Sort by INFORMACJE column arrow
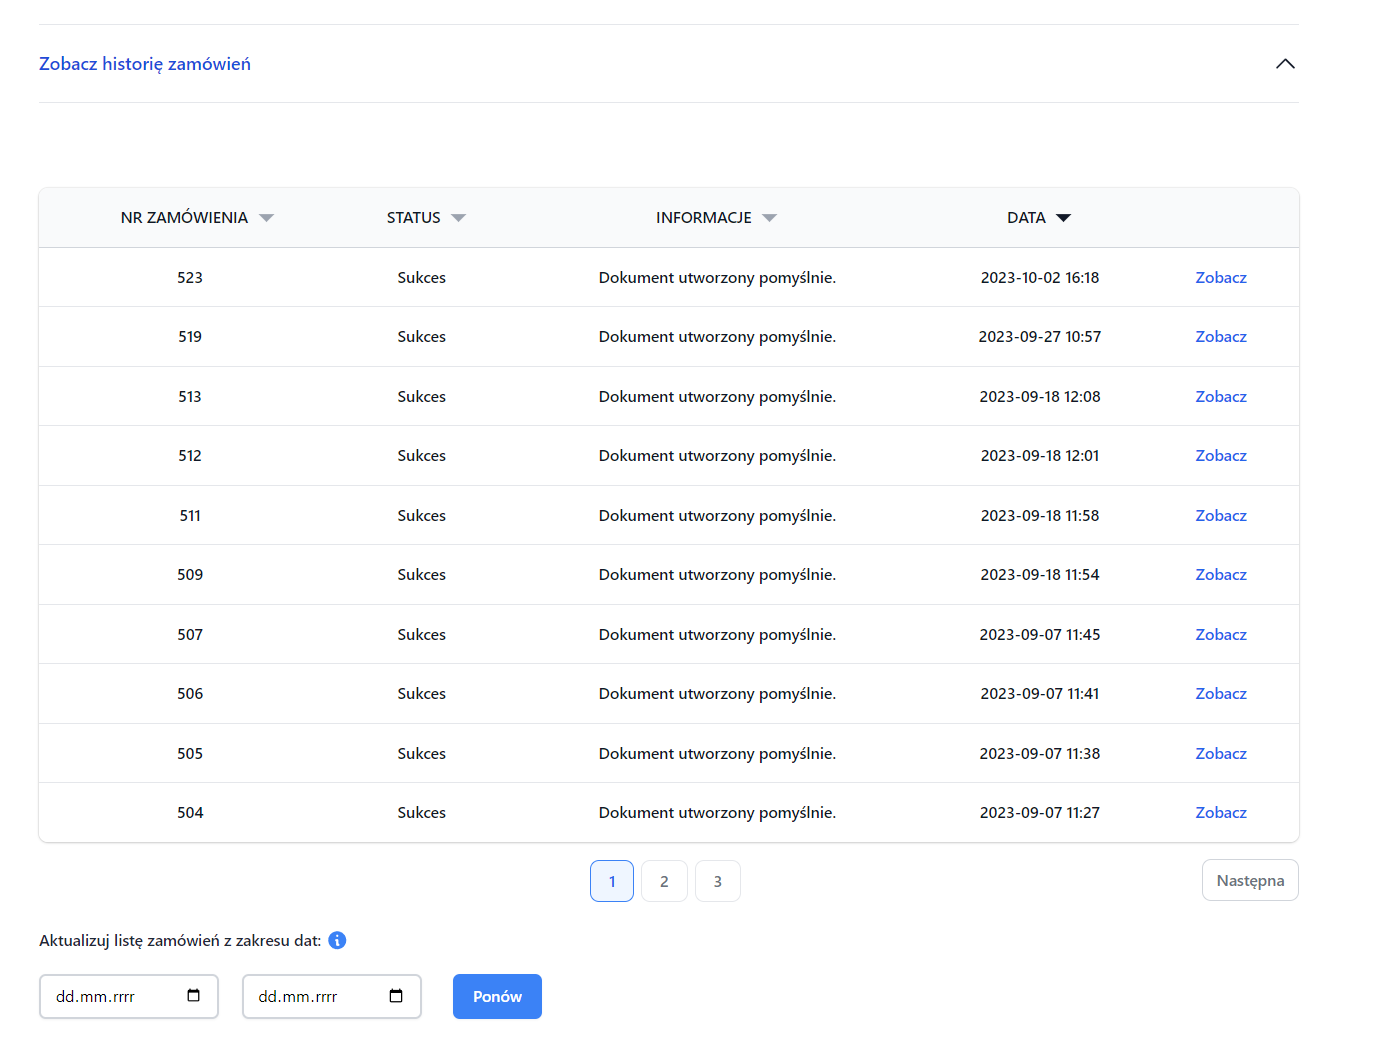Screen dimensions: 1382x1061 pos(769,218)
